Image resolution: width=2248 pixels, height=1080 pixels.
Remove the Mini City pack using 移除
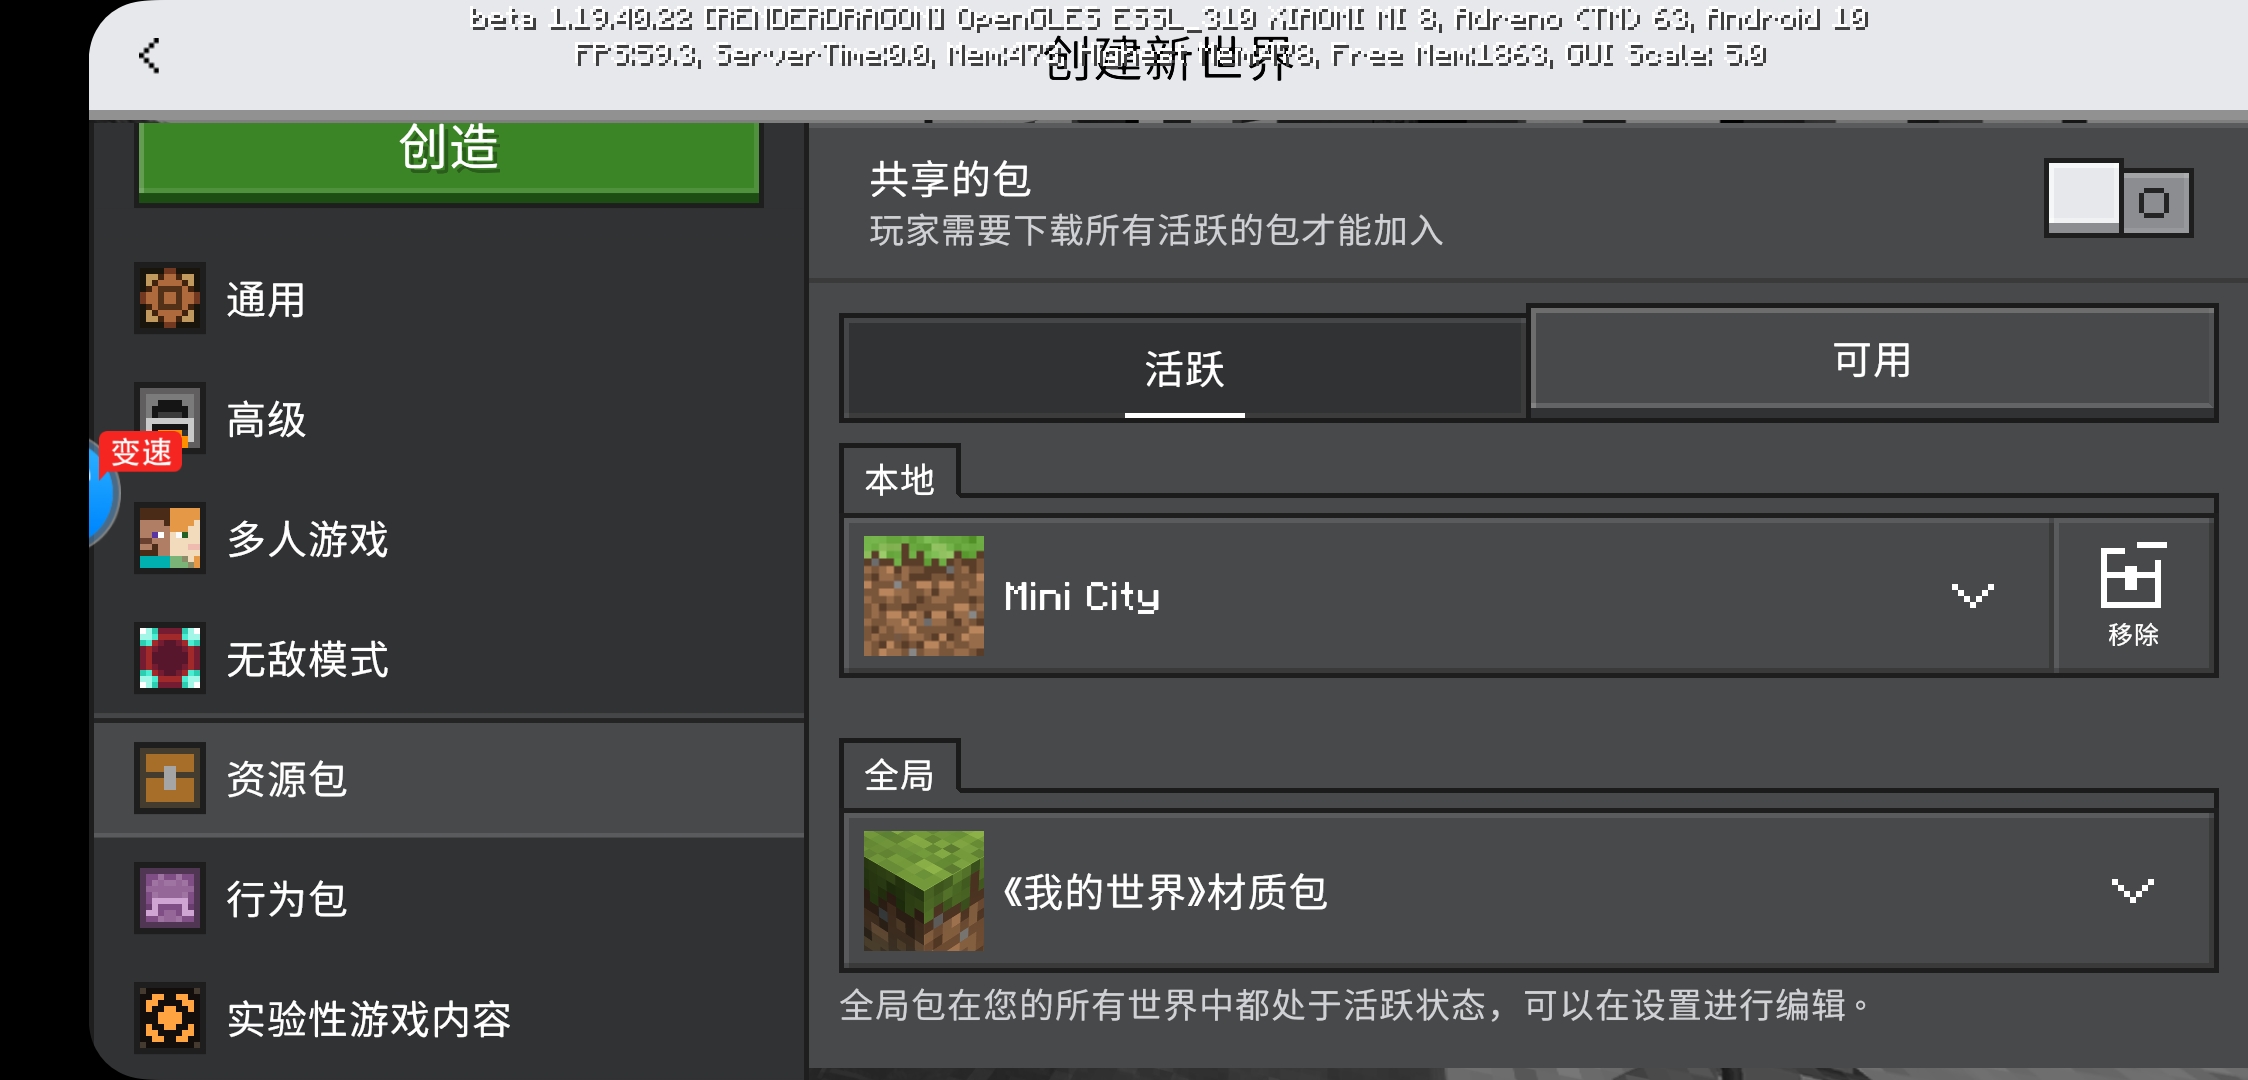click(2133, 596)
